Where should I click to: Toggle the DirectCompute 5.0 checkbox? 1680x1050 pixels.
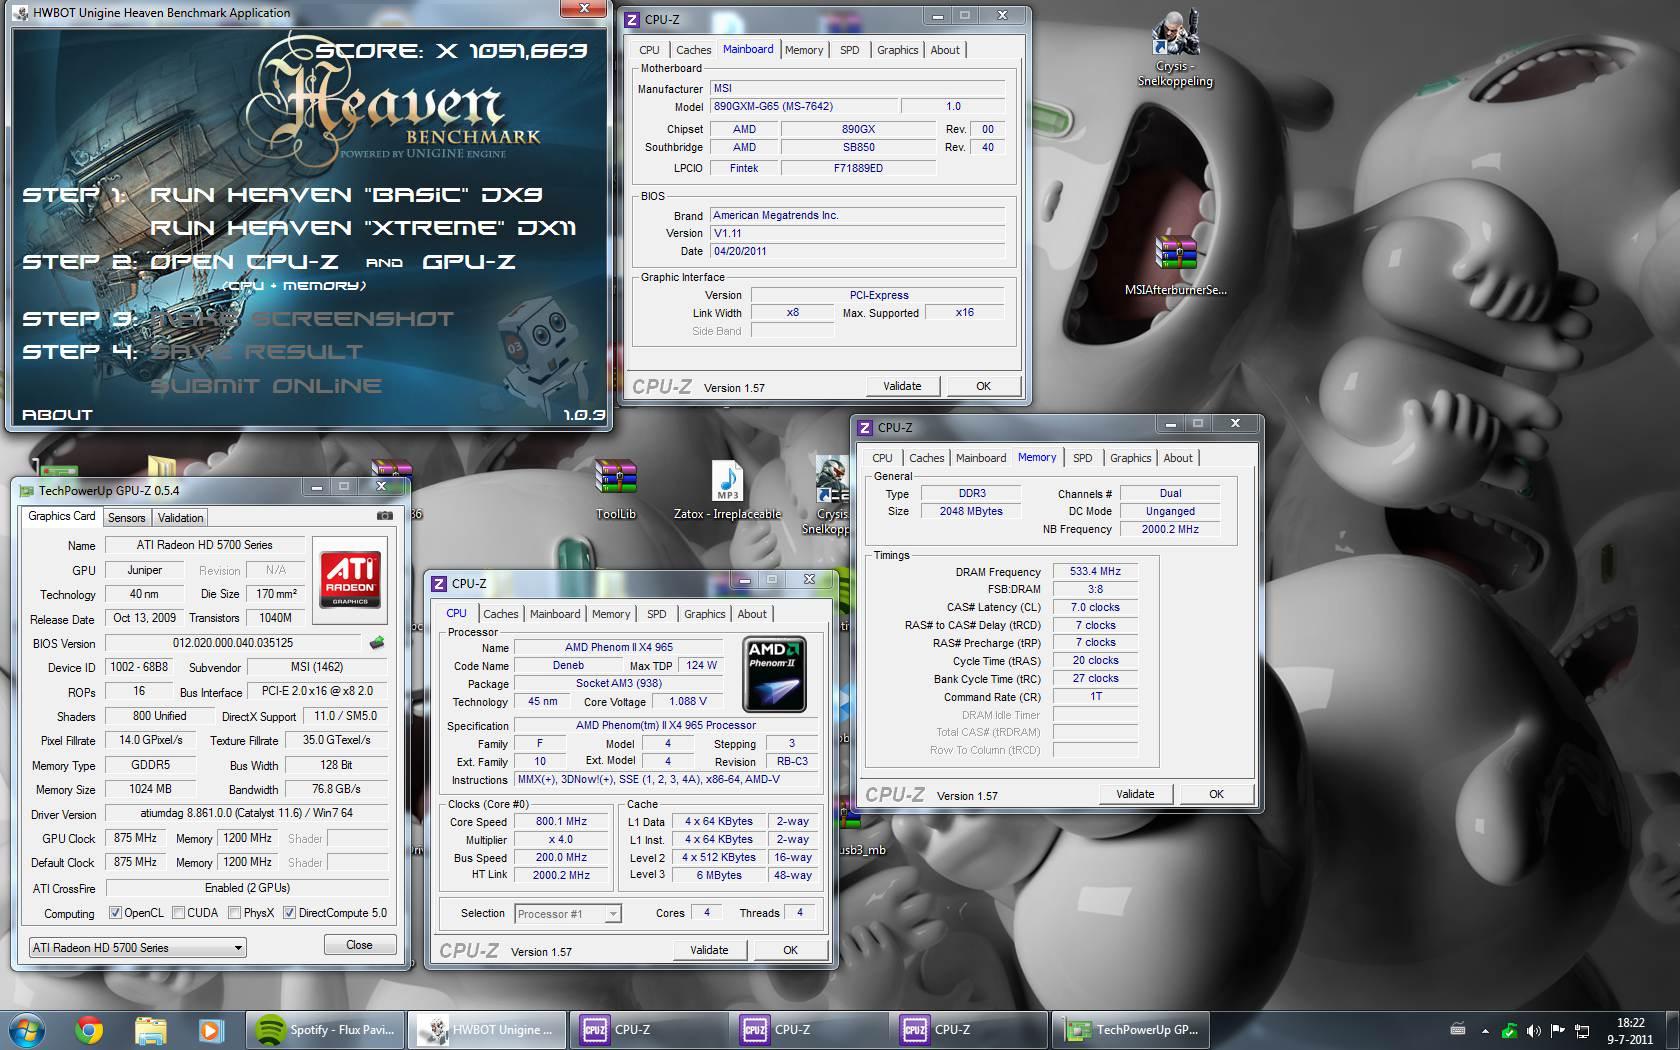289,913
